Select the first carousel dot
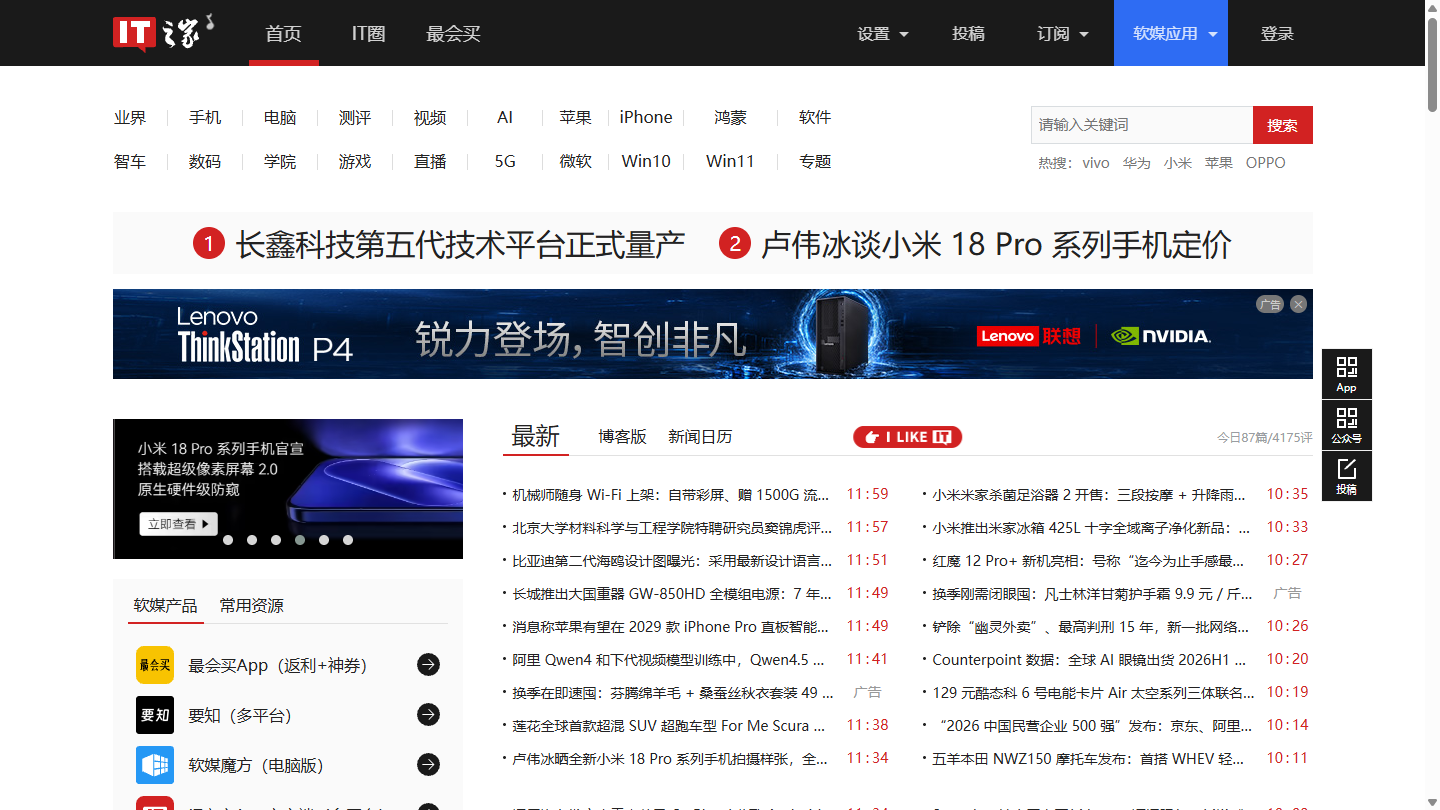The width and height of the screenshot is (1440, 810). [x=228, y=540]
